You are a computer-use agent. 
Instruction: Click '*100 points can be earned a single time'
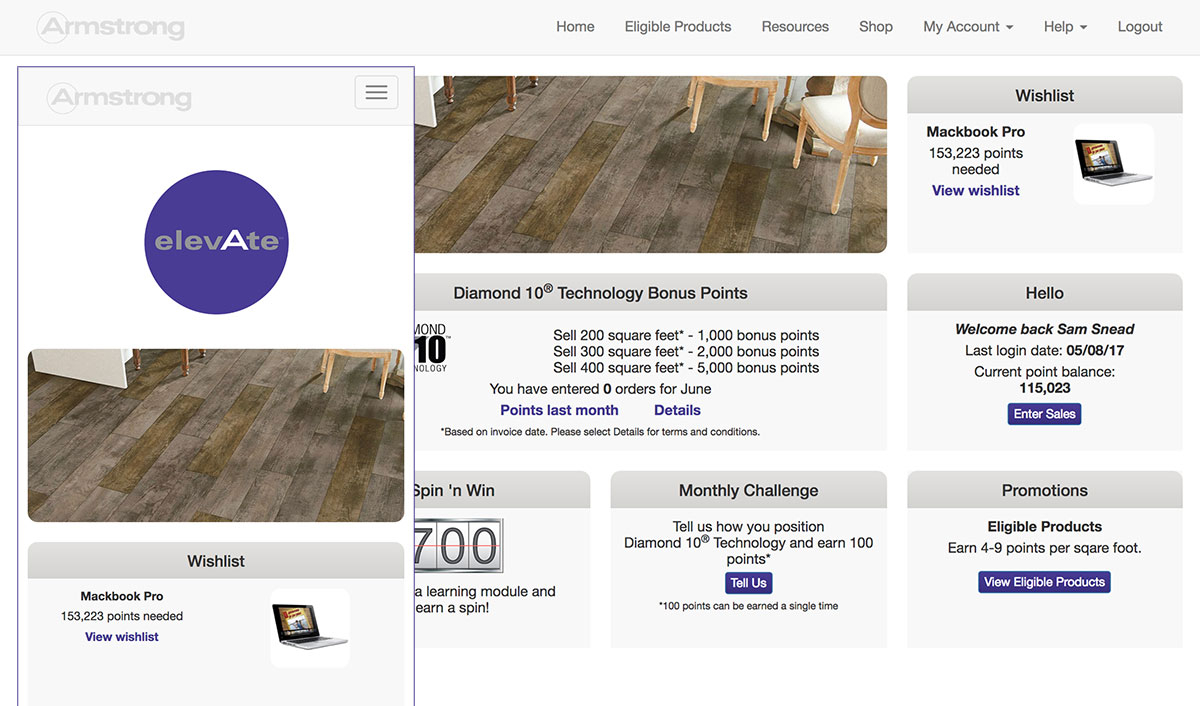pyautogui.click(x=748, y=606)
